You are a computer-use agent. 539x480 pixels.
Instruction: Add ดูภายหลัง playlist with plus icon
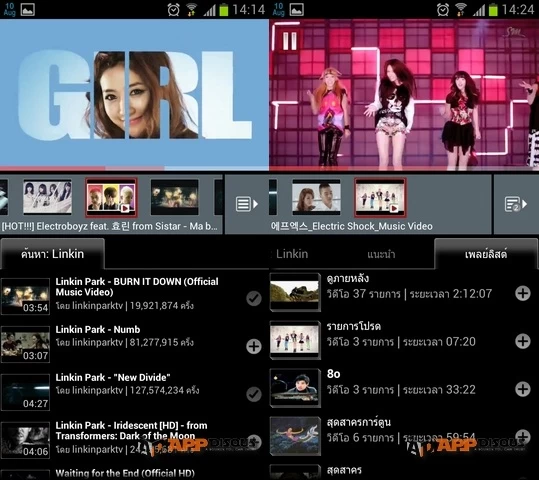coord(522,293)
